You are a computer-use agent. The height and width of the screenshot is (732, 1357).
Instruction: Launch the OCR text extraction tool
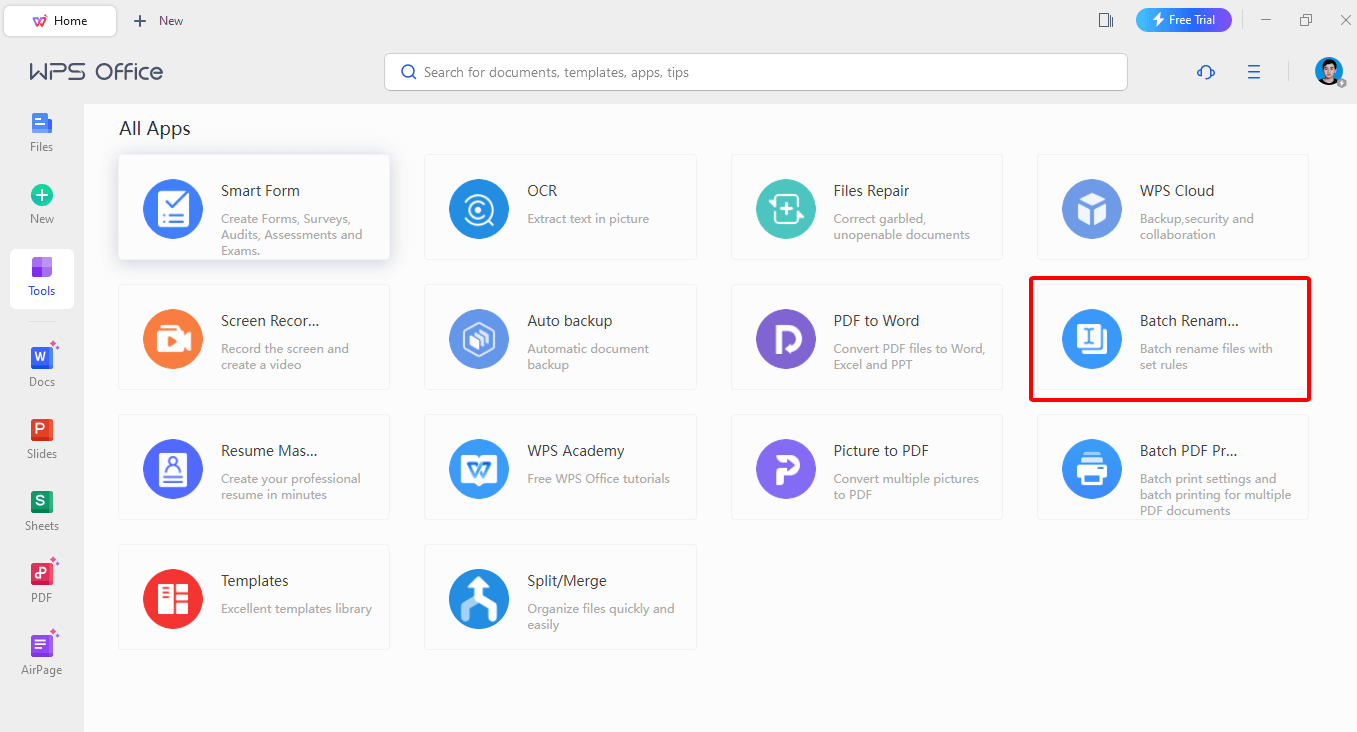(x=560, y=207)
